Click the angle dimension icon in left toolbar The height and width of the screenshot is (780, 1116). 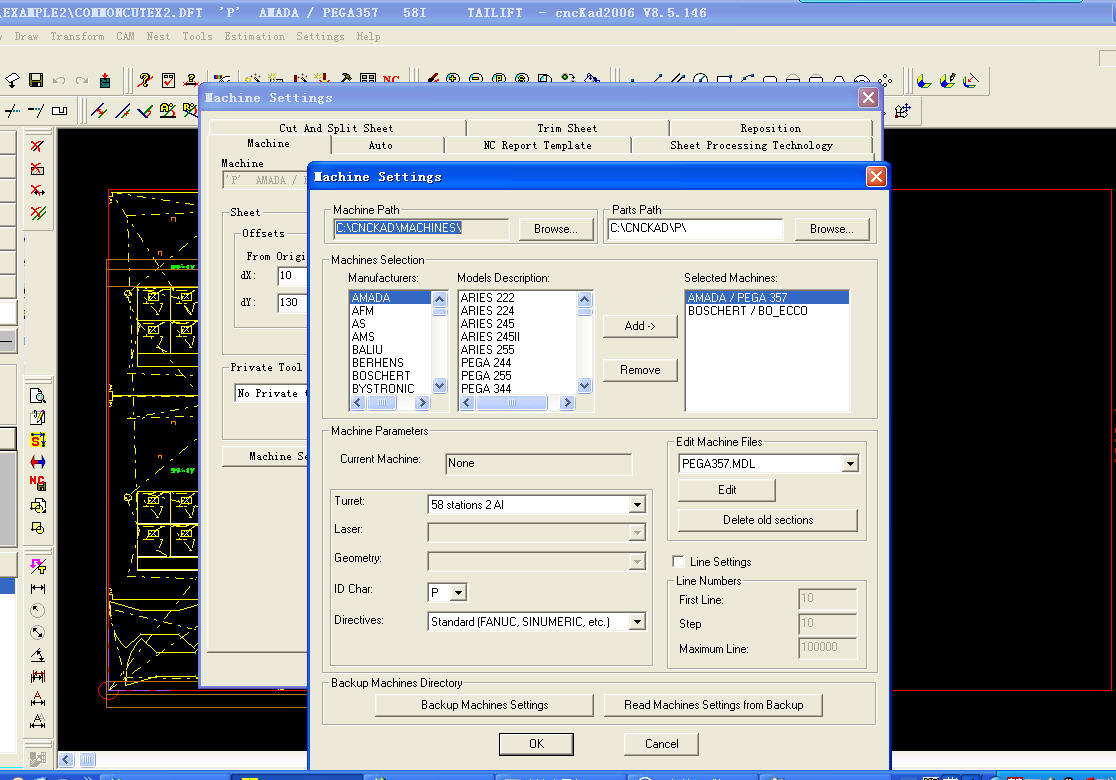tap(38, 655)
